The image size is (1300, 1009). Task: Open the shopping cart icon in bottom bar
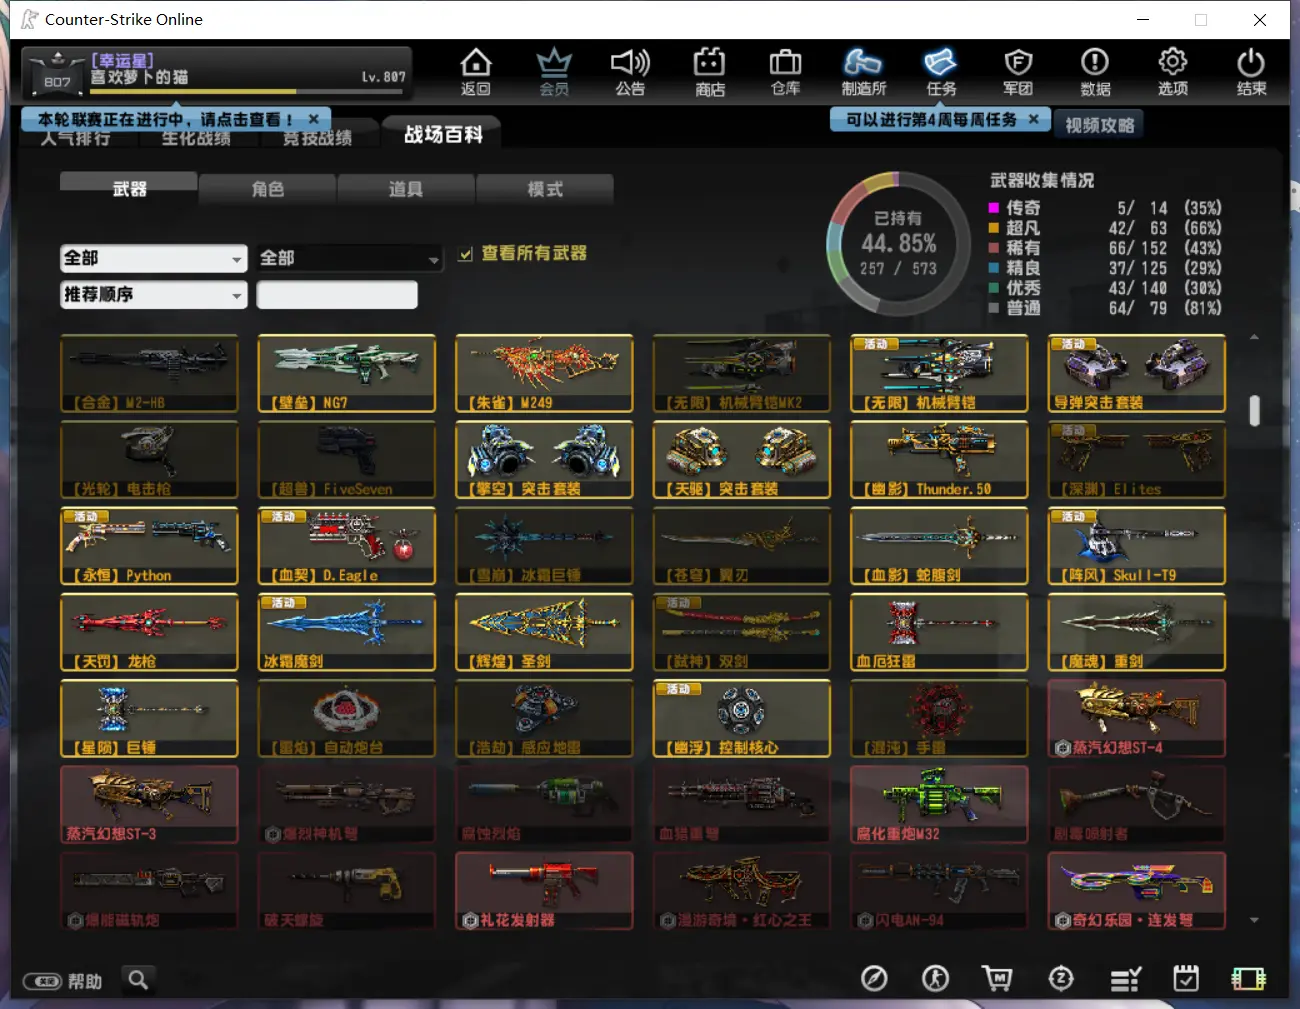click(x=997, y=979)
